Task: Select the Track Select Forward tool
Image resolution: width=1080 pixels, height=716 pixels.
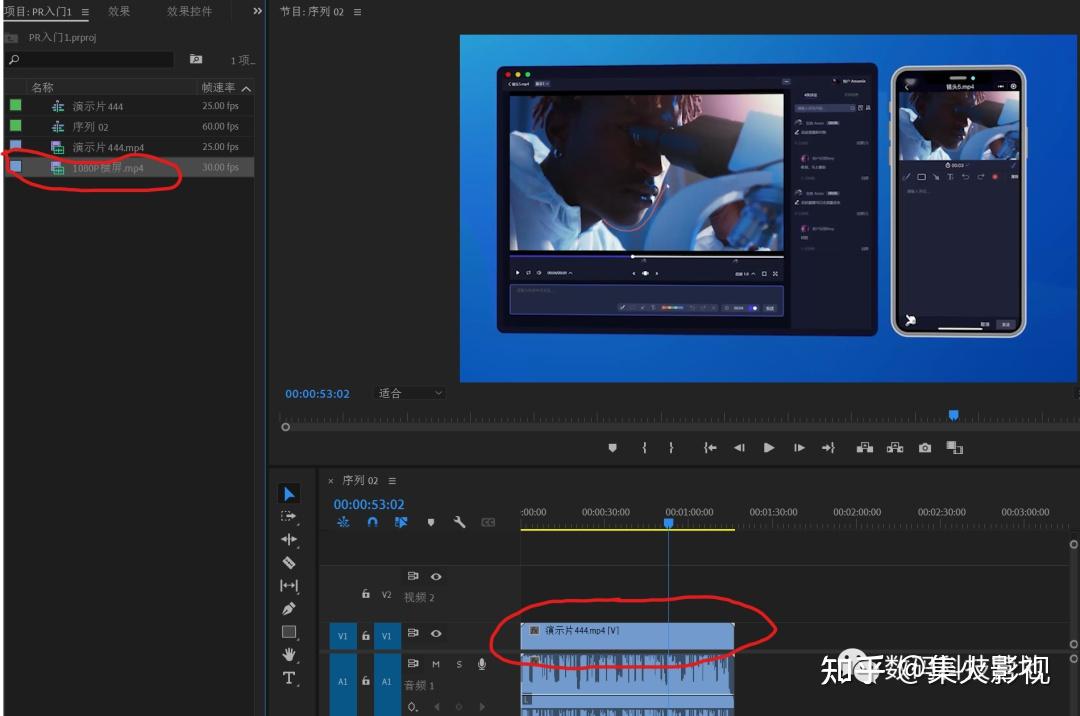Action: pyautogui.click(x=287, y=514)
